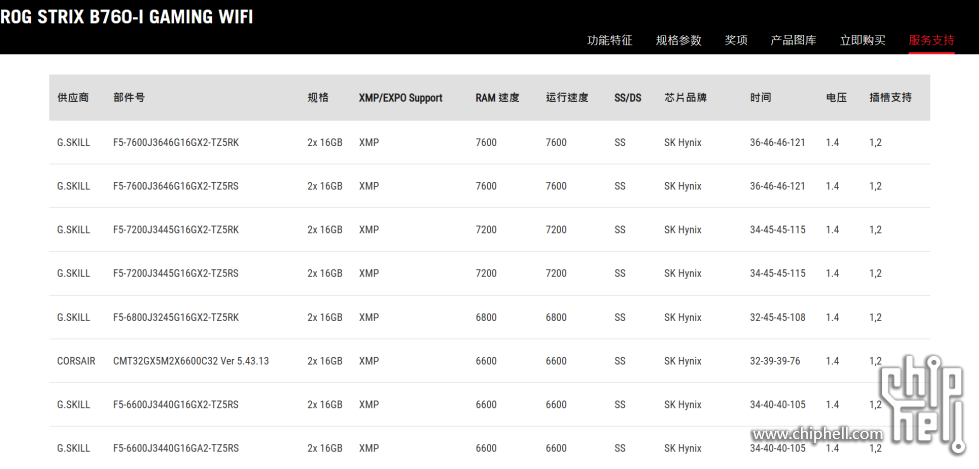Click voltage 1.4 in the F5-6800J3245G16GX2-TZ5RK row
The image size is (979, 469).
[x=832, y=317]
